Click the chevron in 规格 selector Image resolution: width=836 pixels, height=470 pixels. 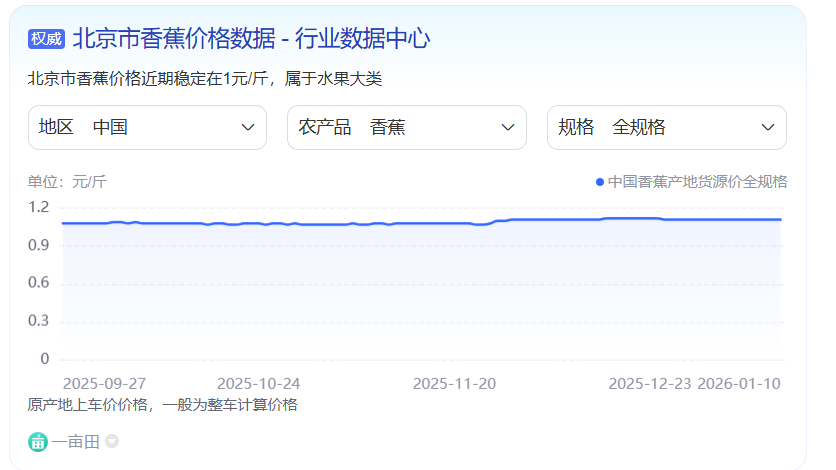coord(768,127)
